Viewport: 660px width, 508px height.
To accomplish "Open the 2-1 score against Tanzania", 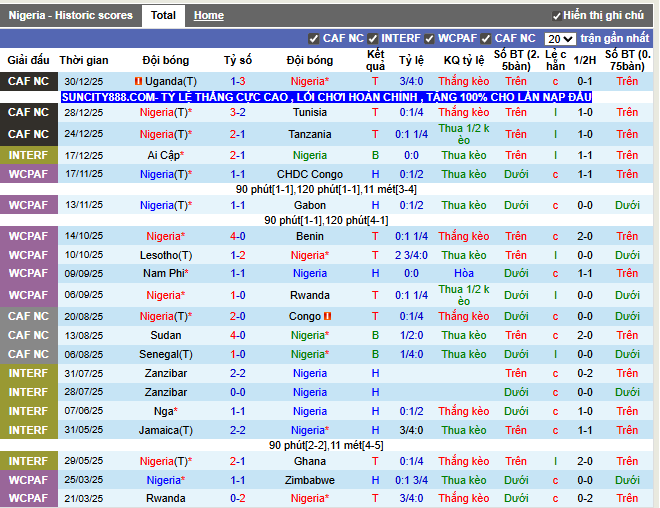I will pos(238,134).
